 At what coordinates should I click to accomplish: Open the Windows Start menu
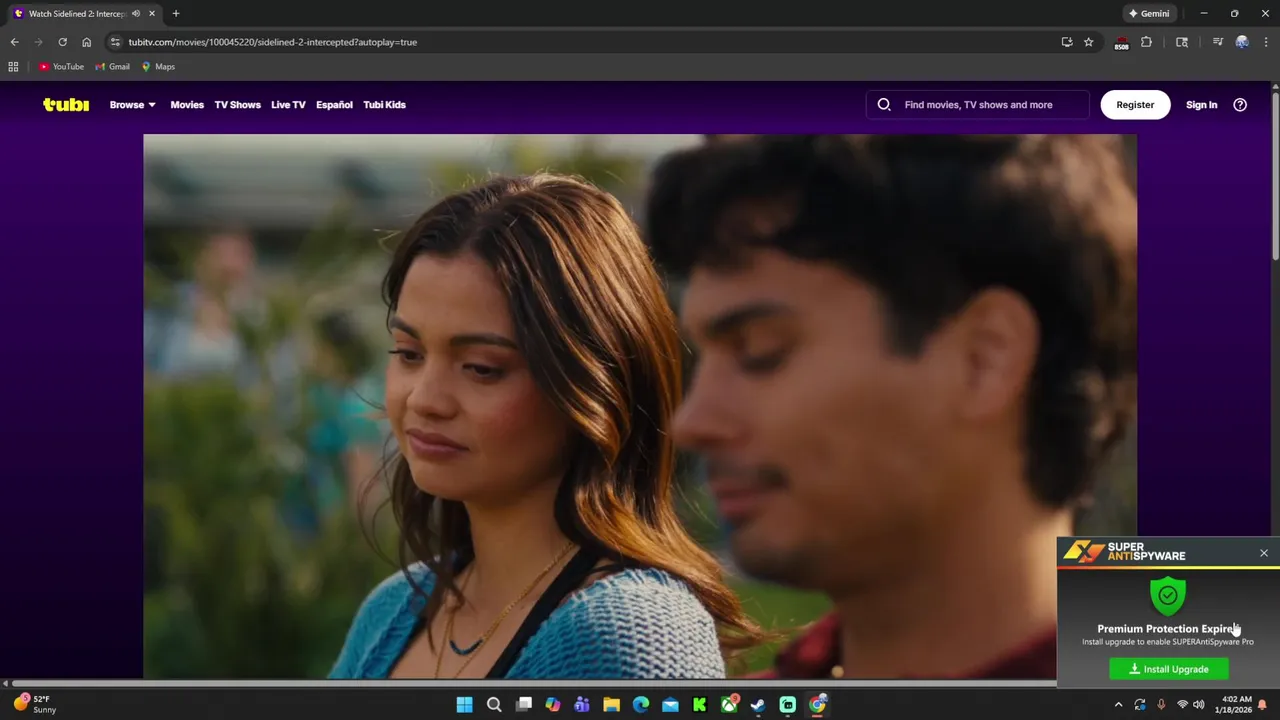[464, 705]
